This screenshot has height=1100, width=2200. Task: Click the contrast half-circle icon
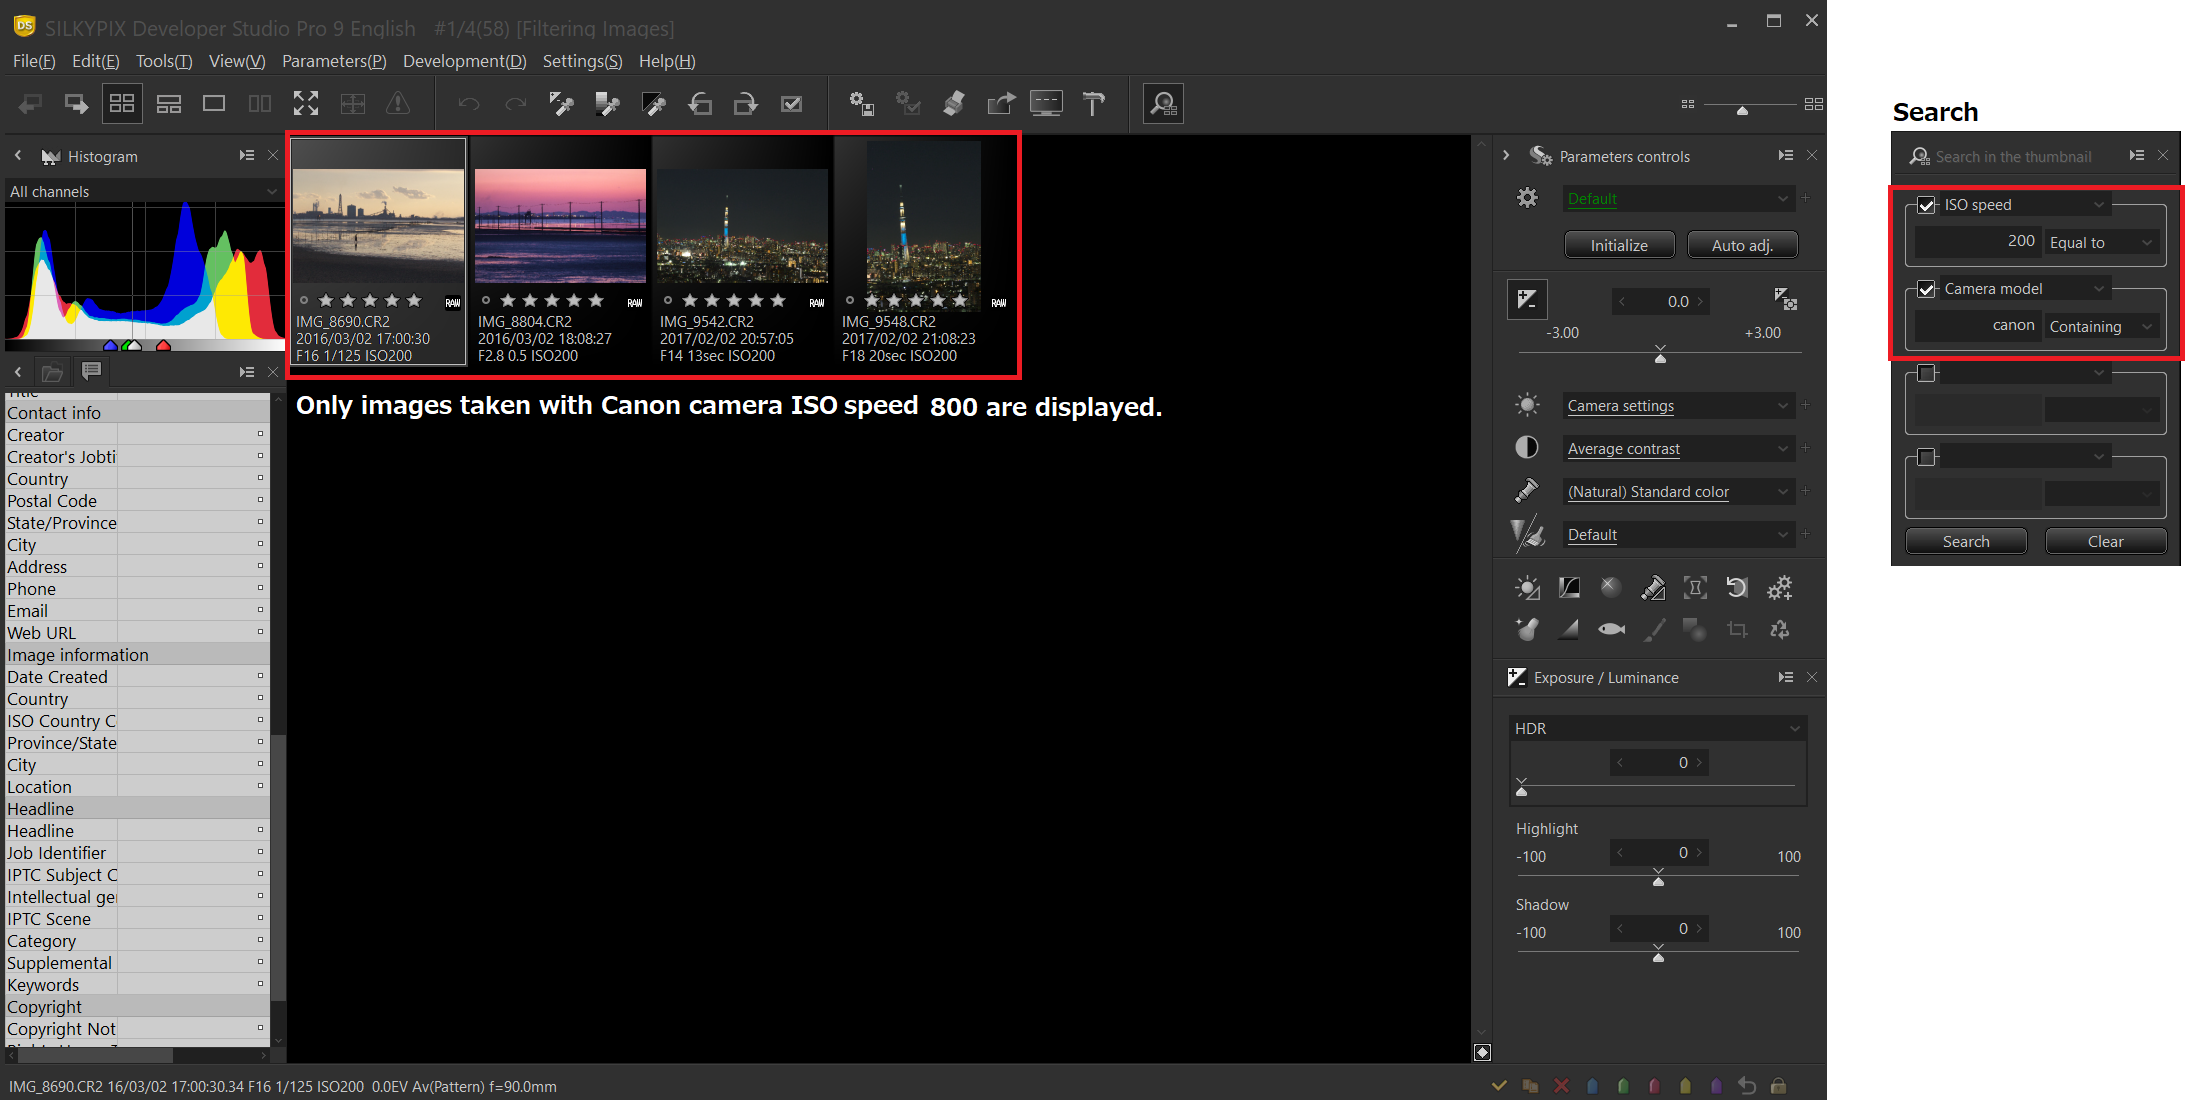point(1527,448)
